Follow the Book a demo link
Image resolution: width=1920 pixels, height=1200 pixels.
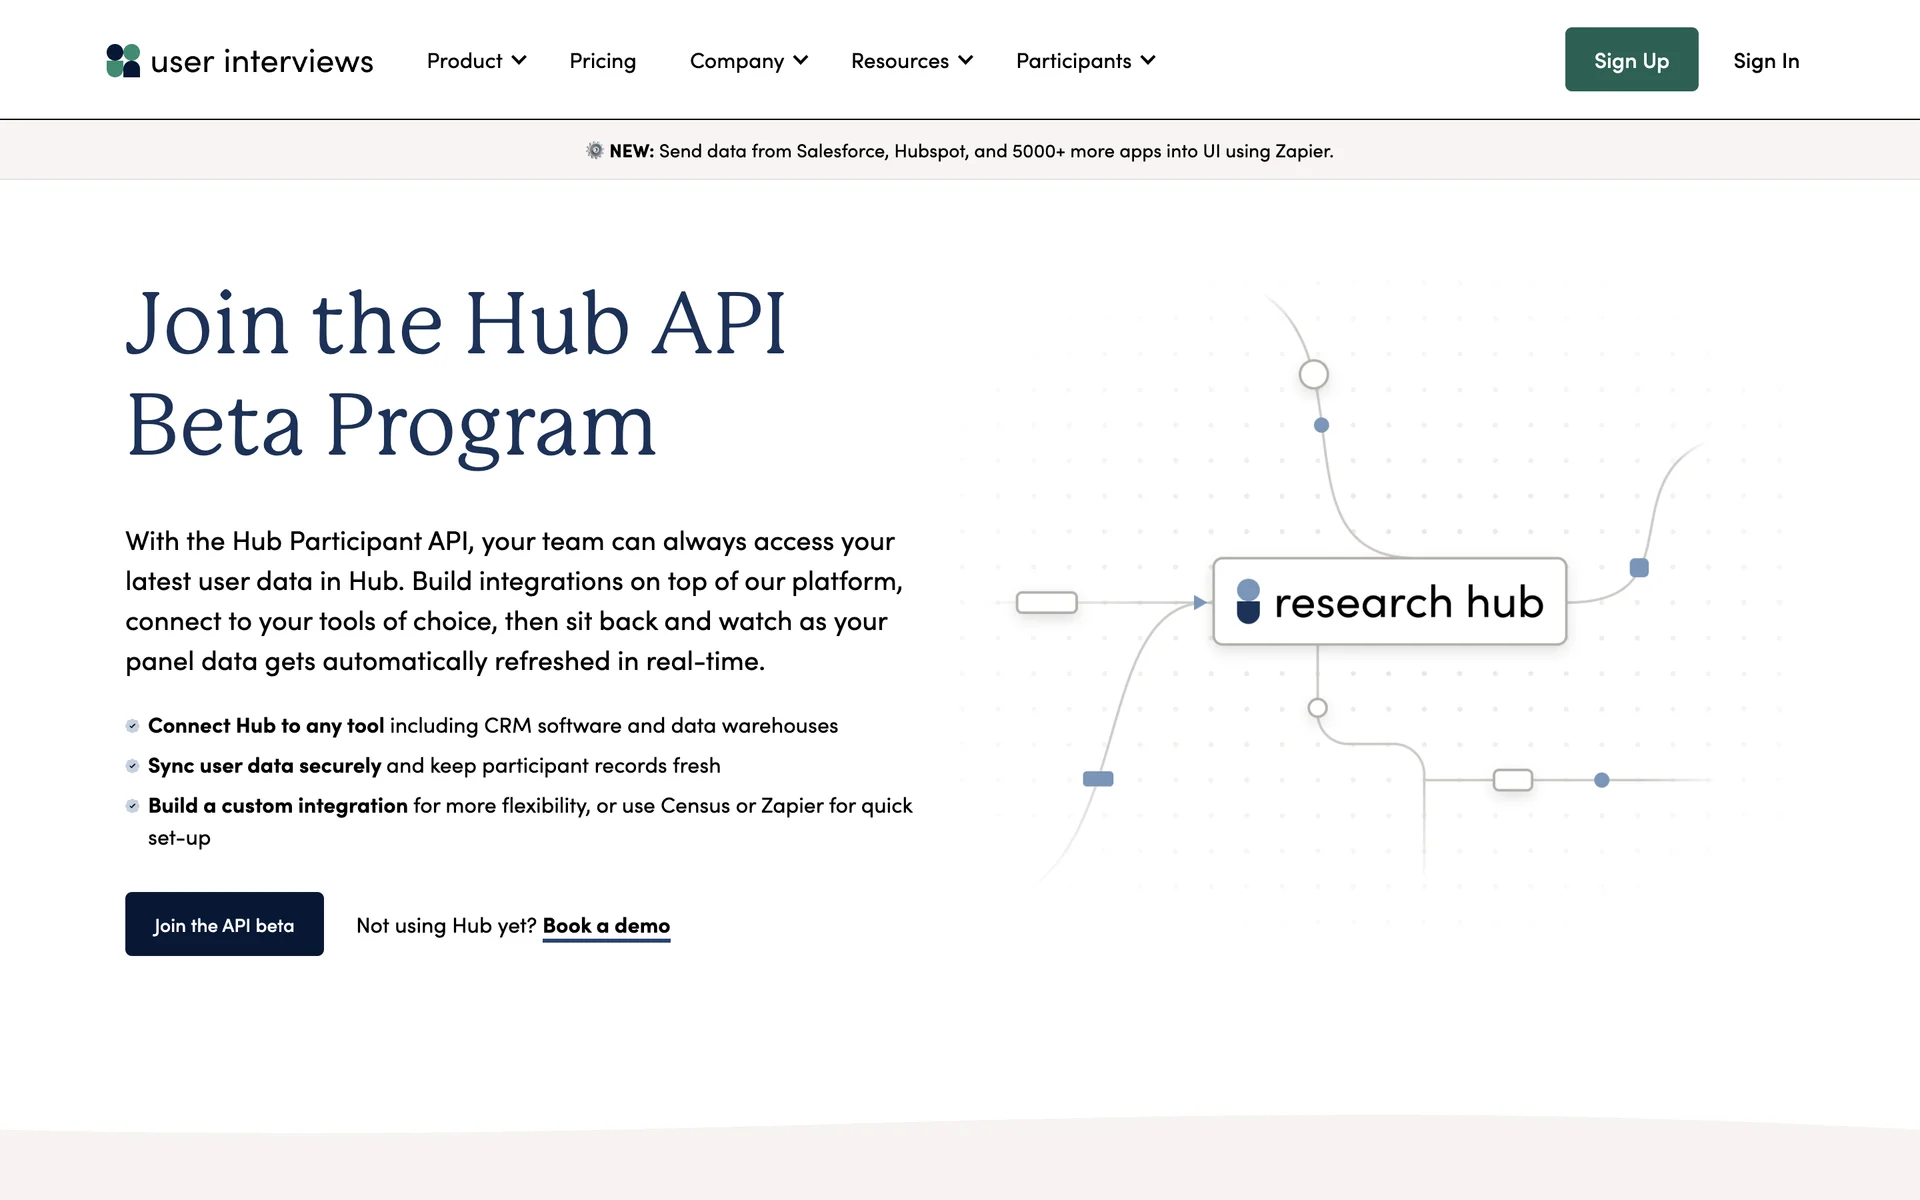pyautogui.click(x=606, y=926)
